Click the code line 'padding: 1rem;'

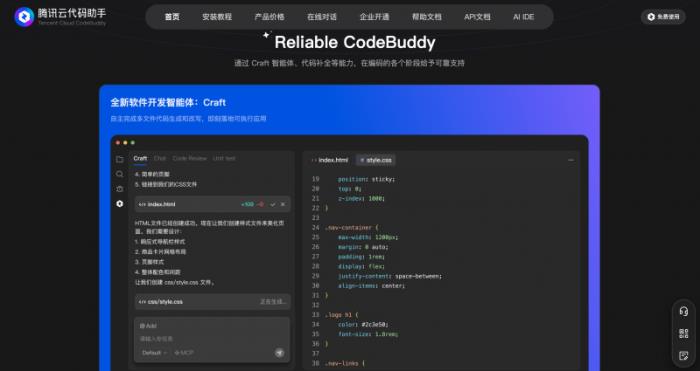pos(361,257)
